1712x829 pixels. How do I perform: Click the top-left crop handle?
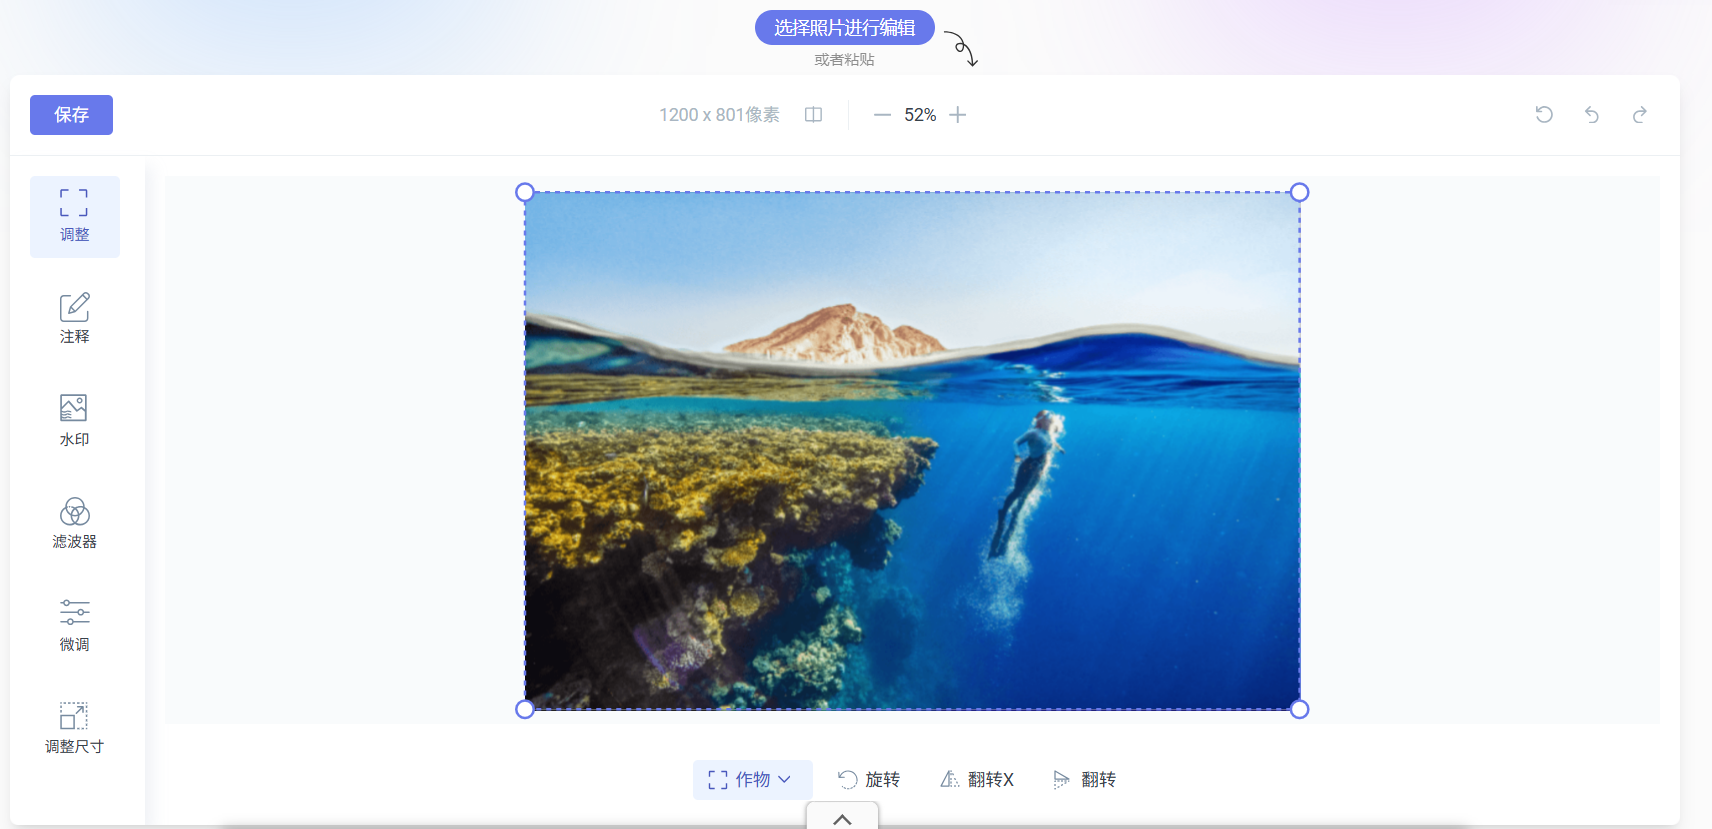click(x=525, y=192)
